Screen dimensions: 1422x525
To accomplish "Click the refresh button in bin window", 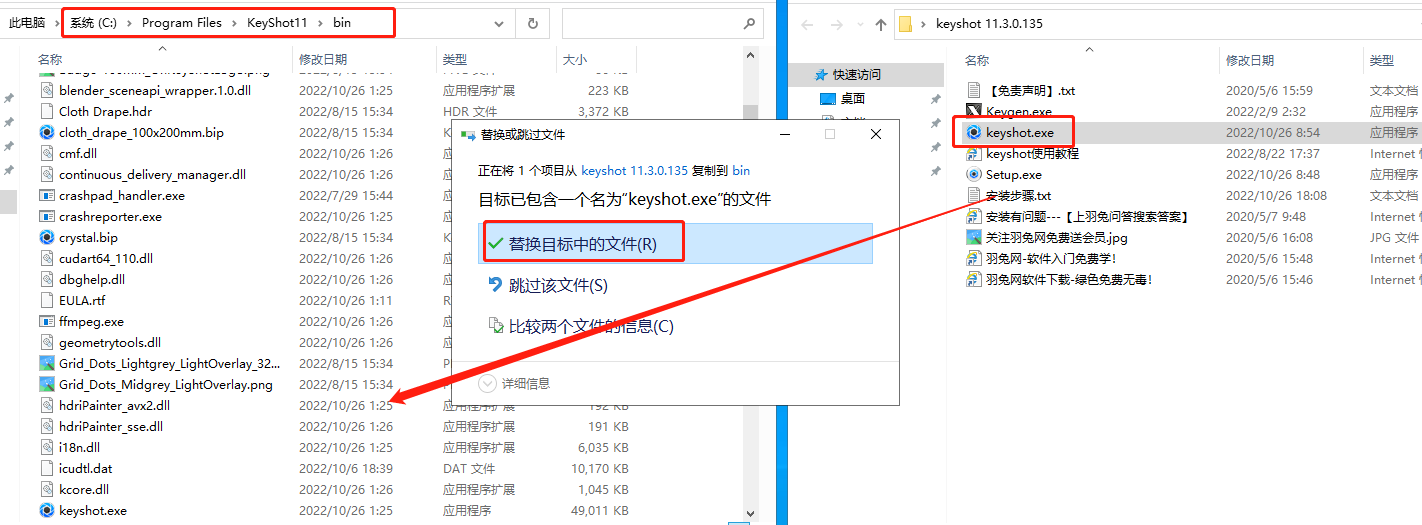I will point(533,23).
